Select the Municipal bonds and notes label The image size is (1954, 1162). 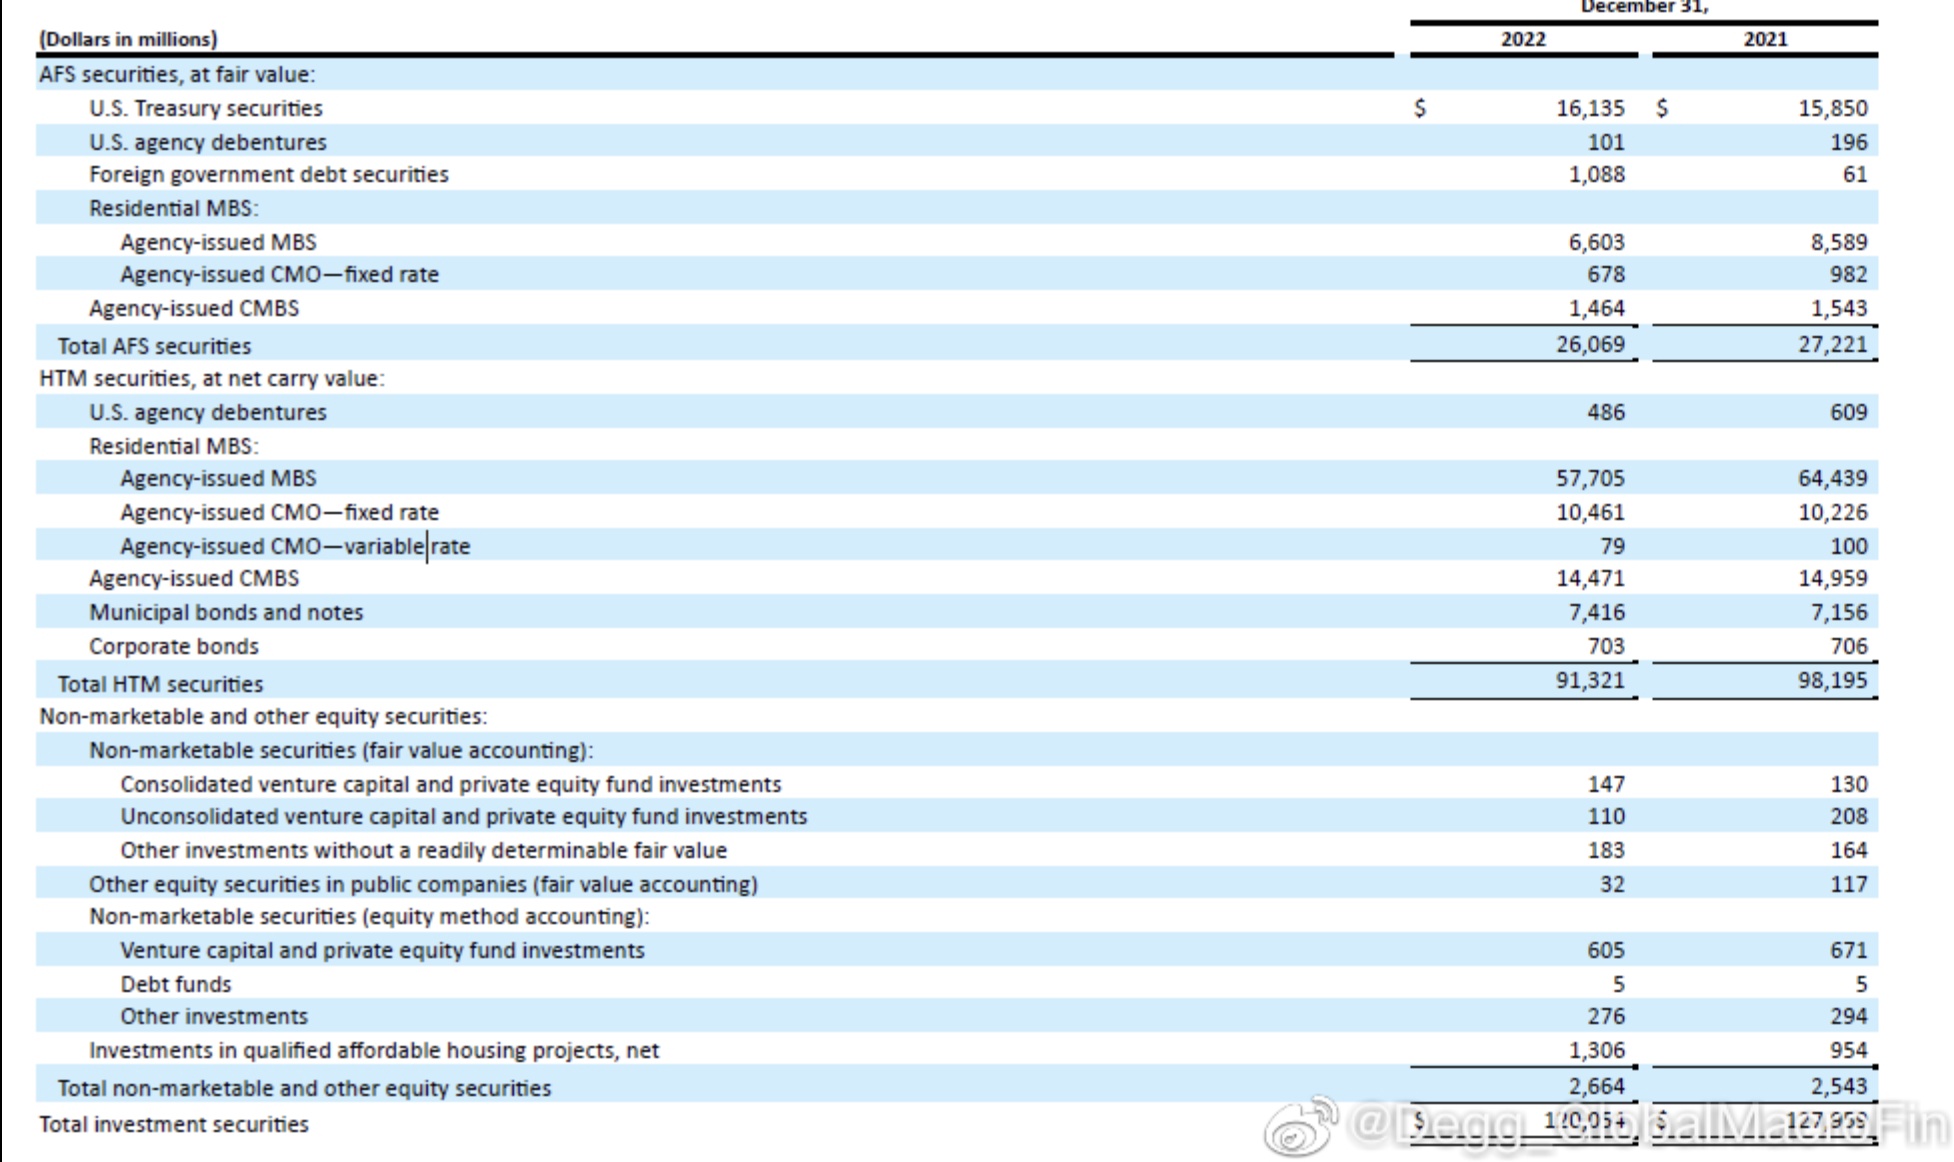point(226,612)
